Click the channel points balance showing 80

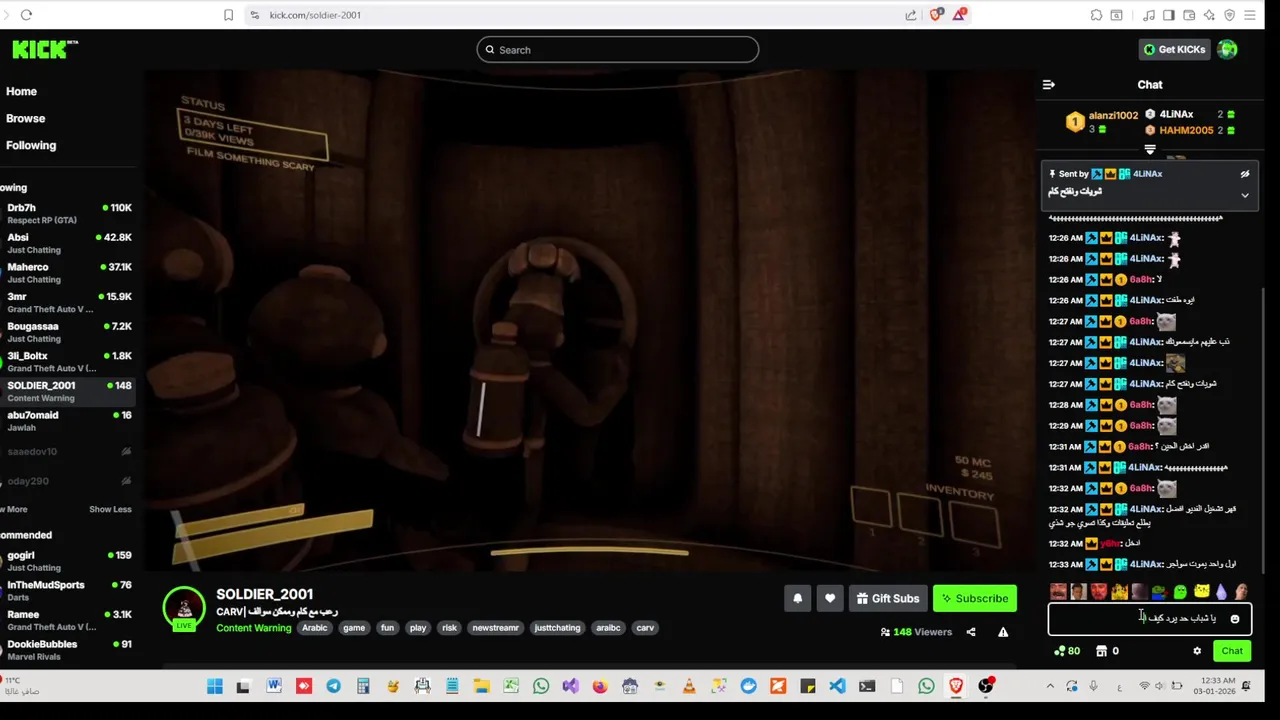[1067, 651]
